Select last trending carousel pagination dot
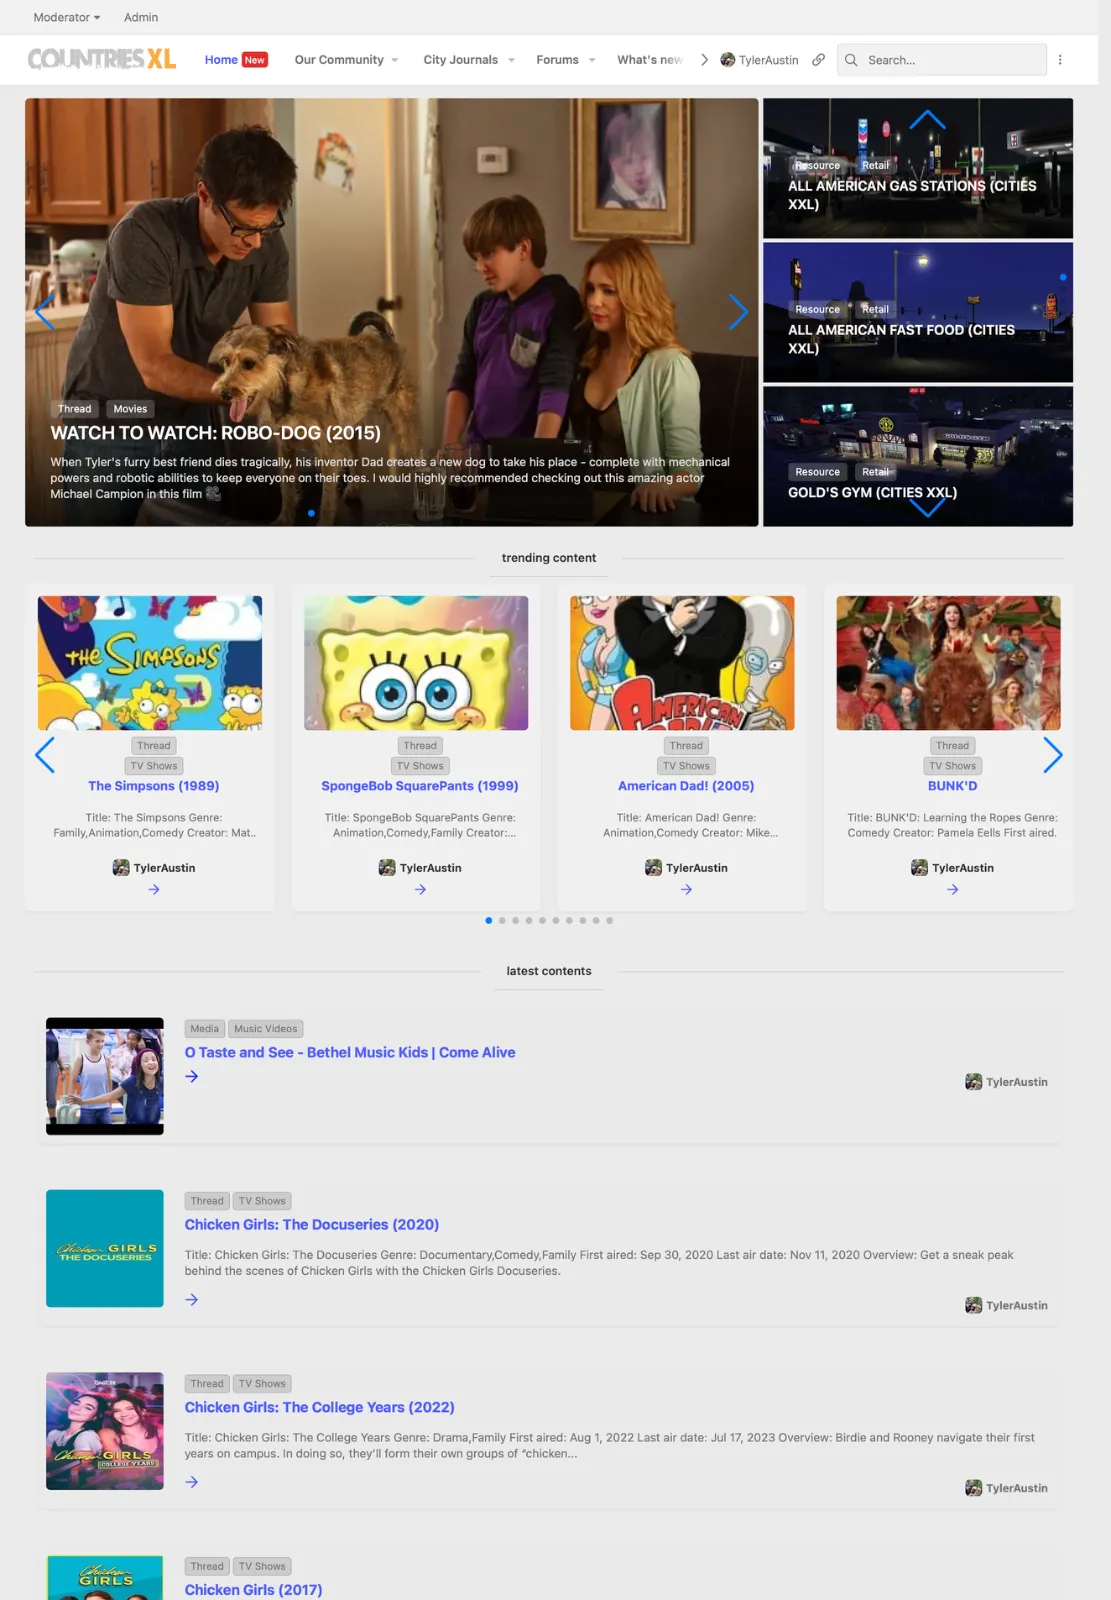Viewport: 1111px width, 1600px height. (x=609, y=920)
